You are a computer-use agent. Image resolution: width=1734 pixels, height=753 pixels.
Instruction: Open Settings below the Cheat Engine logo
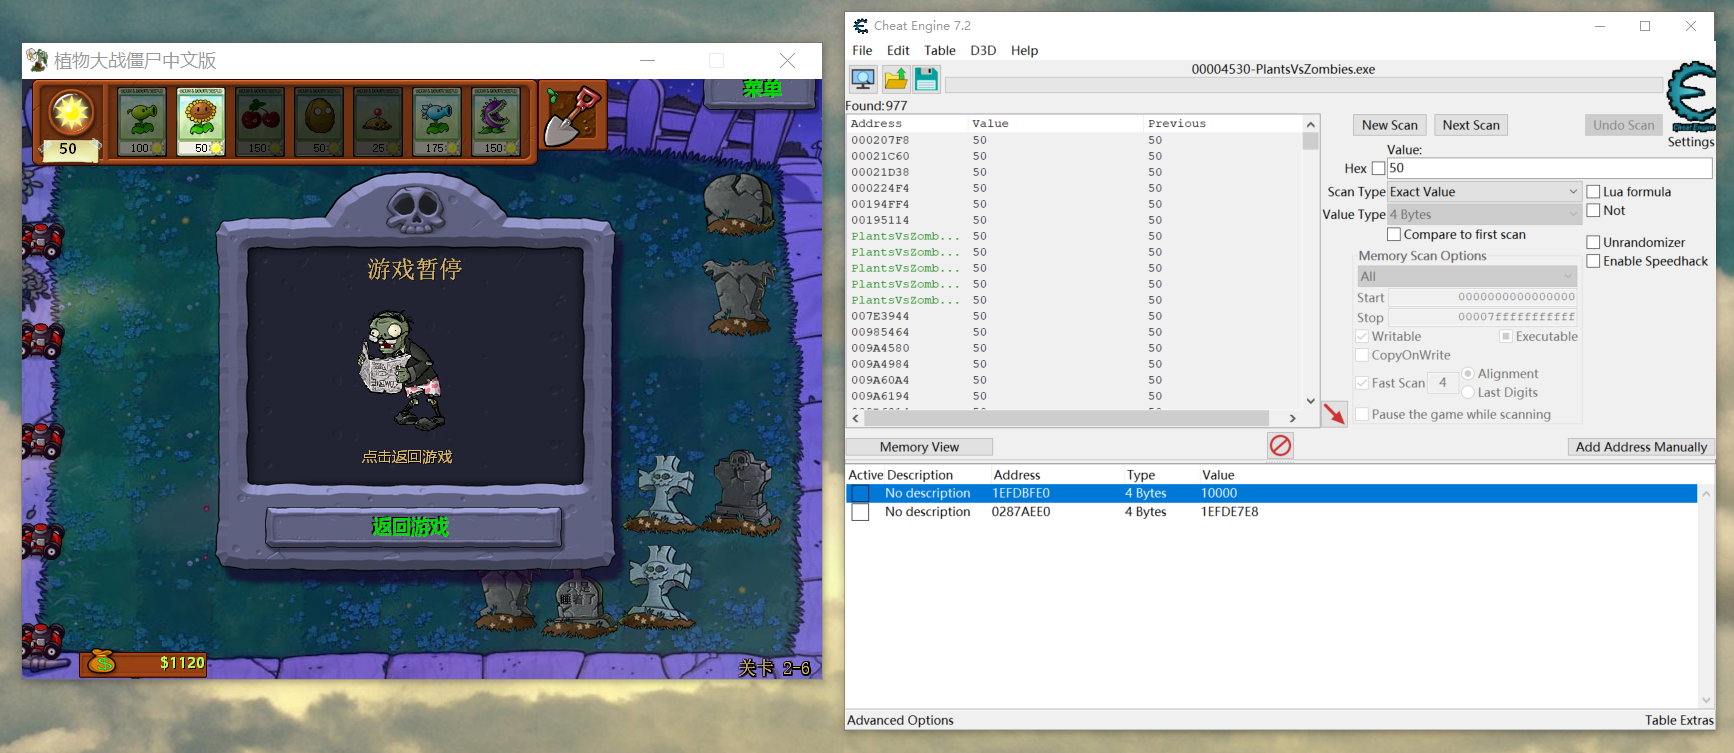point(1690,142)
